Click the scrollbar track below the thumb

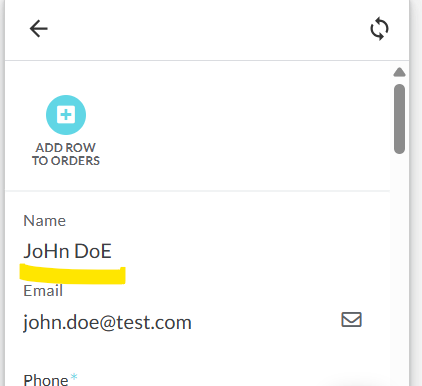[399, 267]
